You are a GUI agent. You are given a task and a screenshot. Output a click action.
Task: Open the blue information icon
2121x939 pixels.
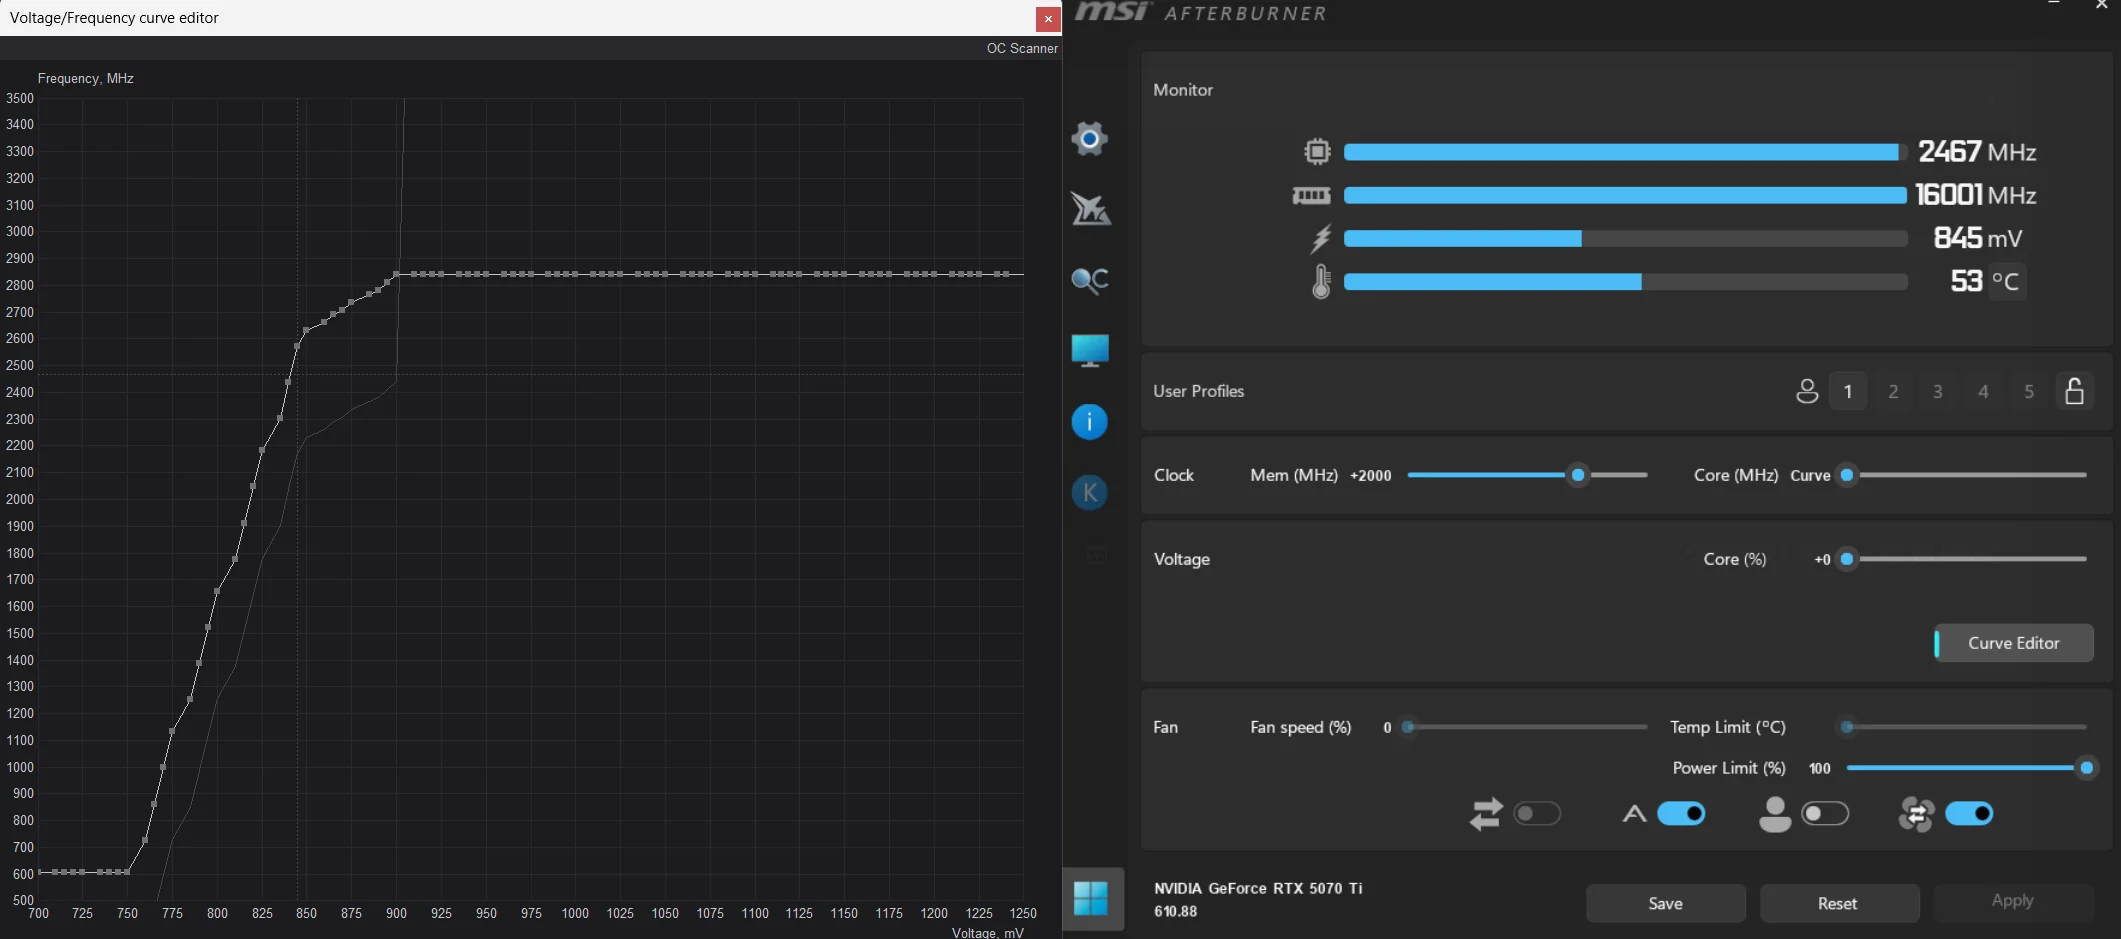[x=1089, y=422]
